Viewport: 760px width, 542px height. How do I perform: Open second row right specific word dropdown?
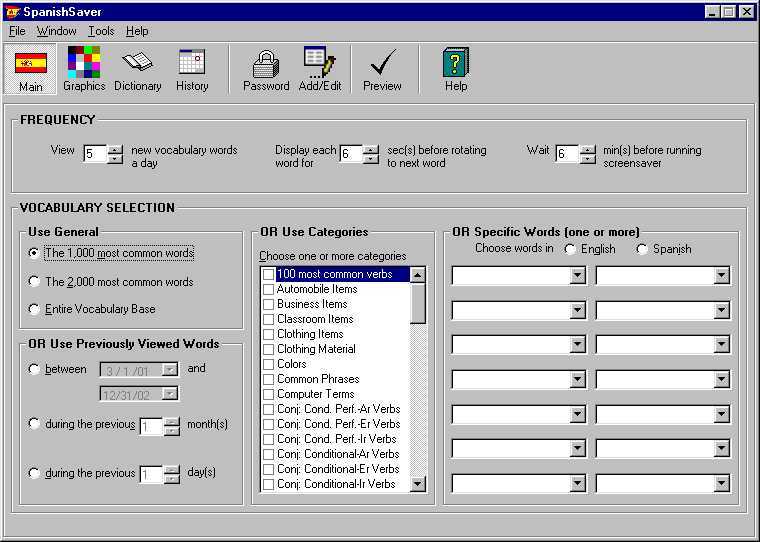(721, 310)
